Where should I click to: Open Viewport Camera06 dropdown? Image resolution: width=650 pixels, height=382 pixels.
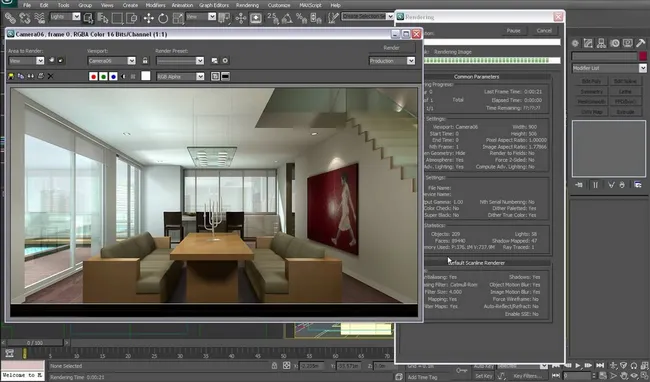tap(112, 61)
